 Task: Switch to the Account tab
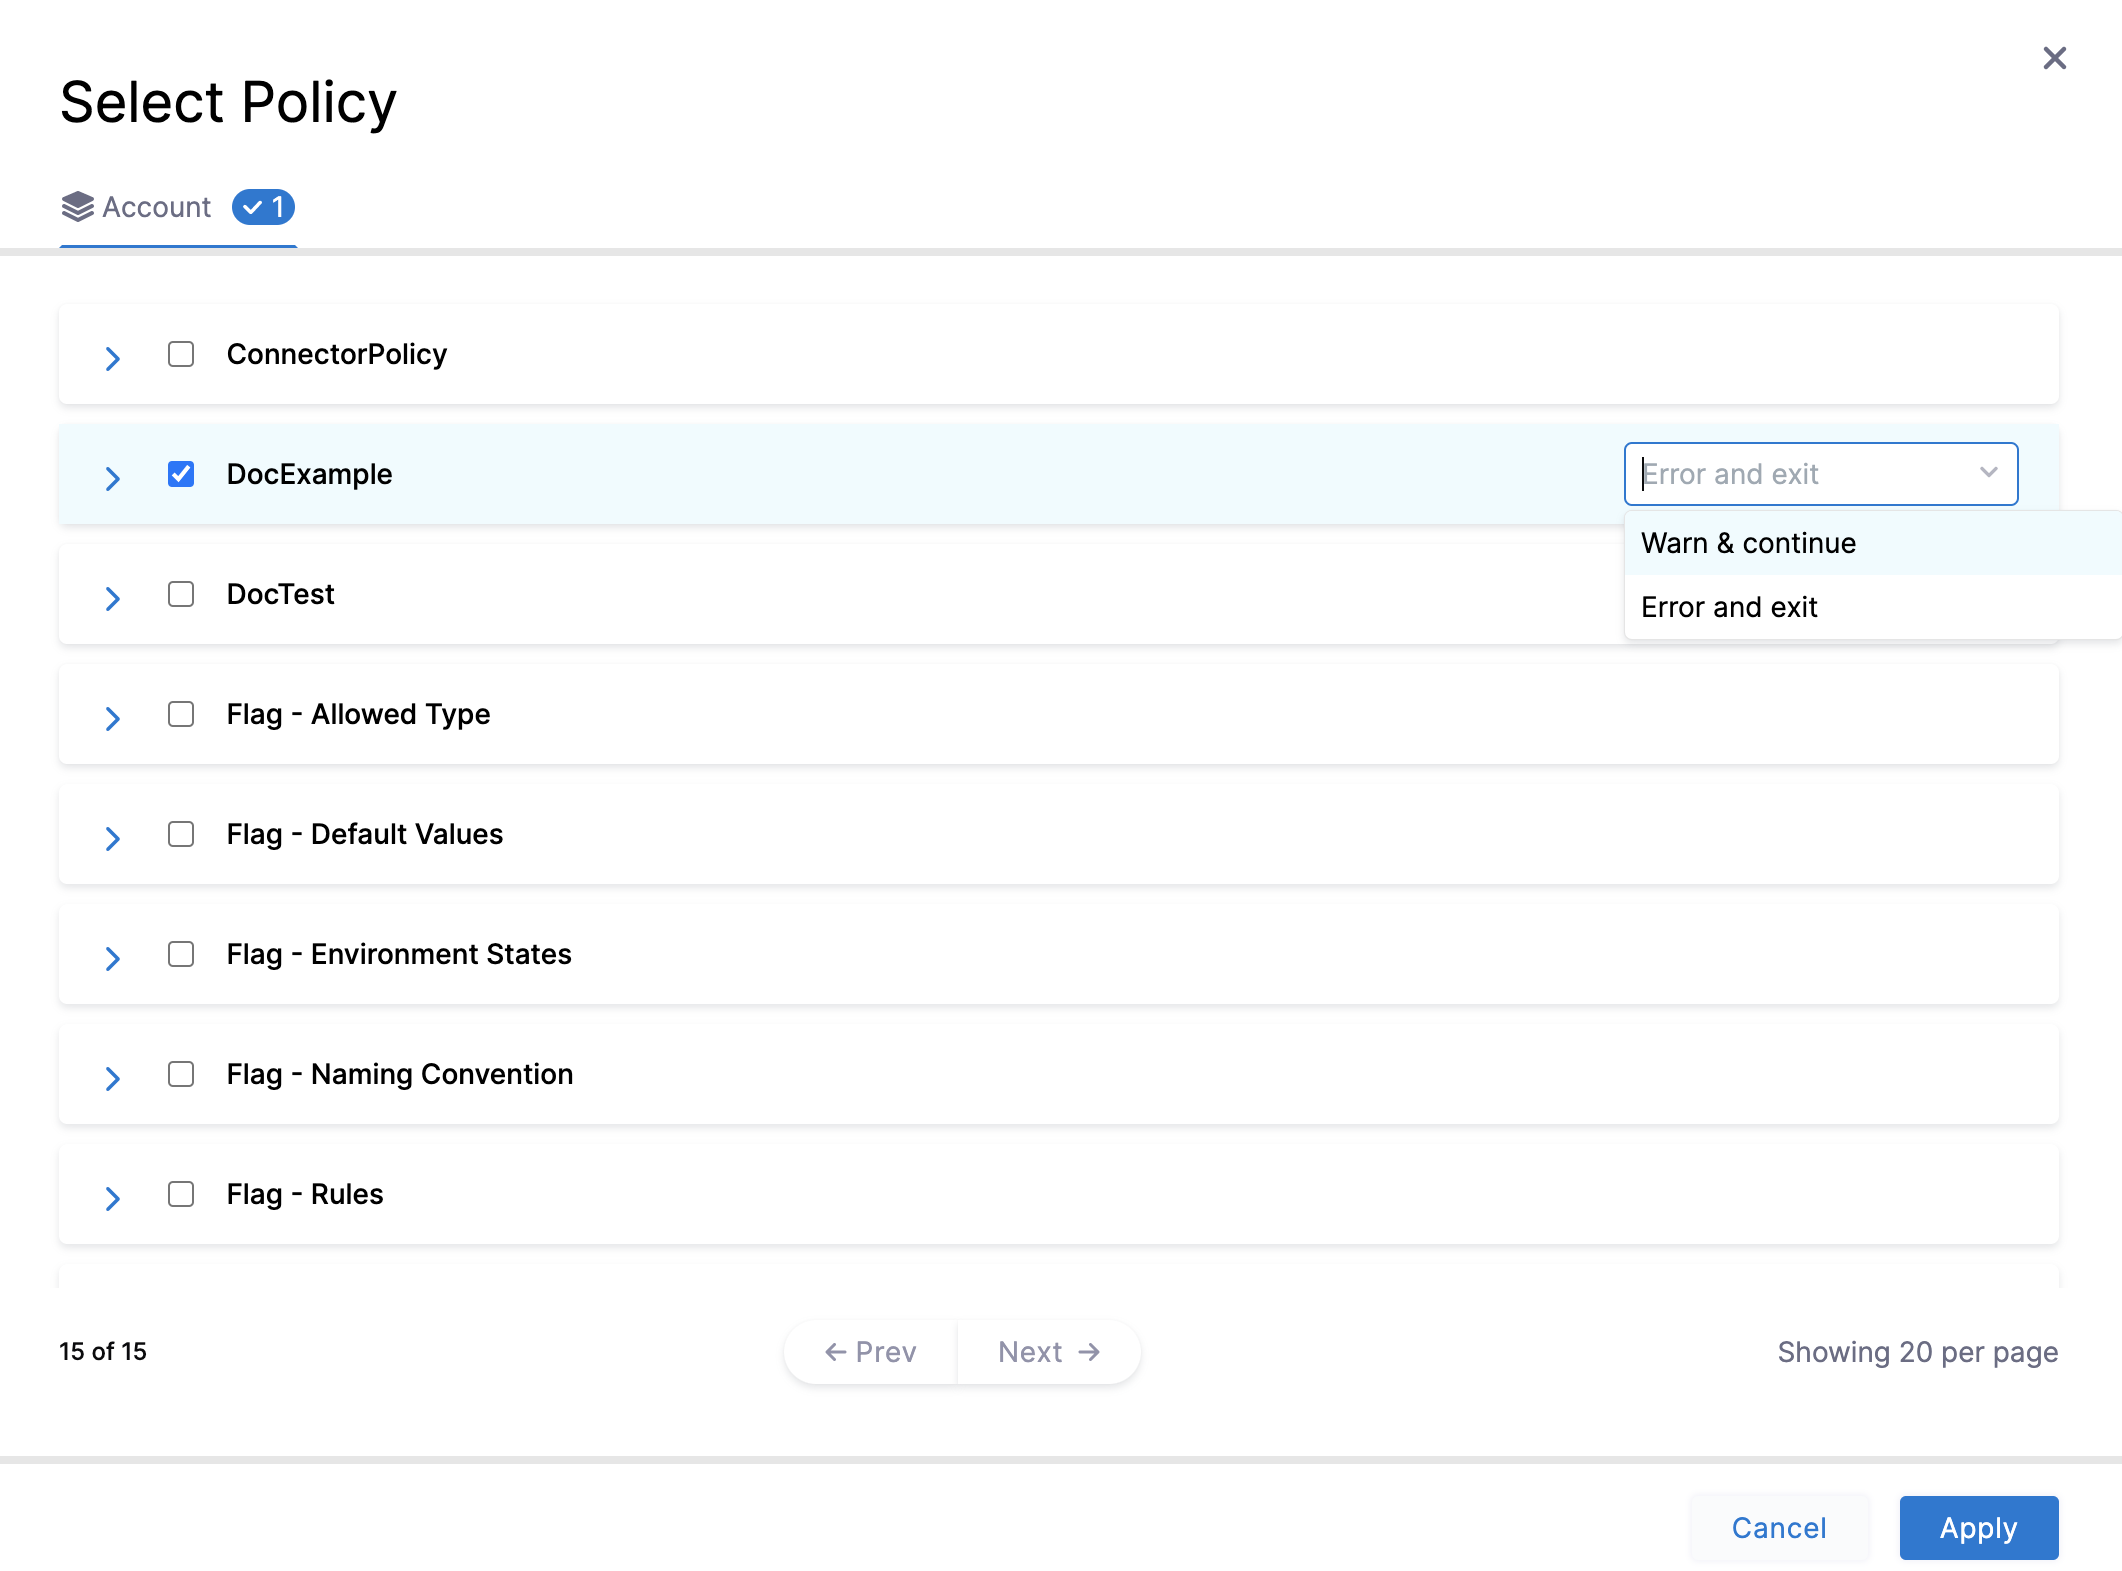coord(157,207)
